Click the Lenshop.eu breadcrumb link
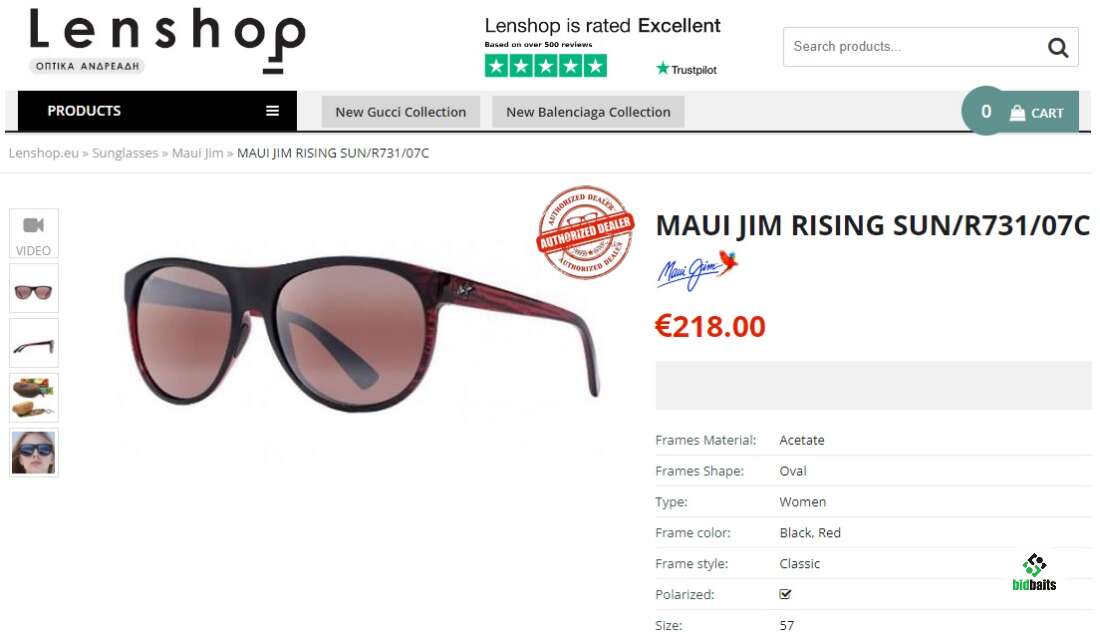 click(x=43, y=153)
